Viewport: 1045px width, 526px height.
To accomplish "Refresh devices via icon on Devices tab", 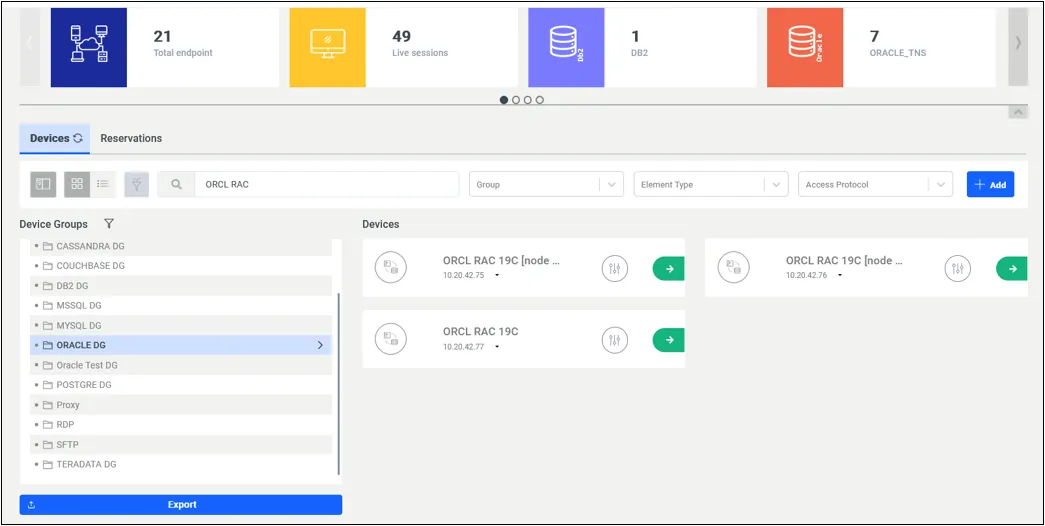I will (78, 138).
